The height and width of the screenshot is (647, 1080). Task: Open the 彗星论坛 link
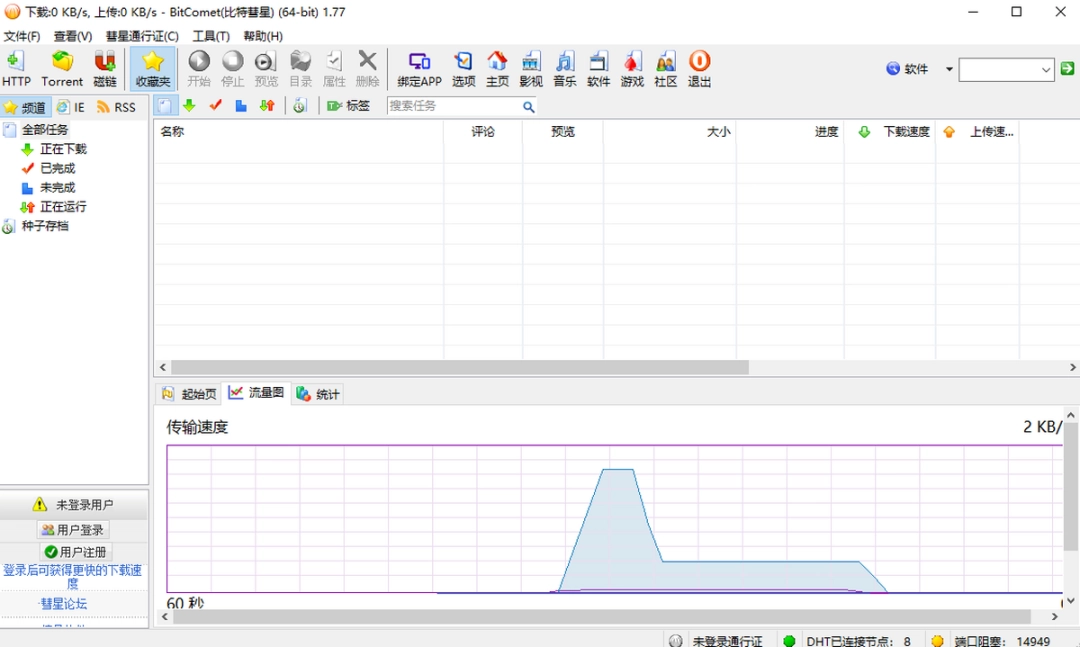pos(63,604)
